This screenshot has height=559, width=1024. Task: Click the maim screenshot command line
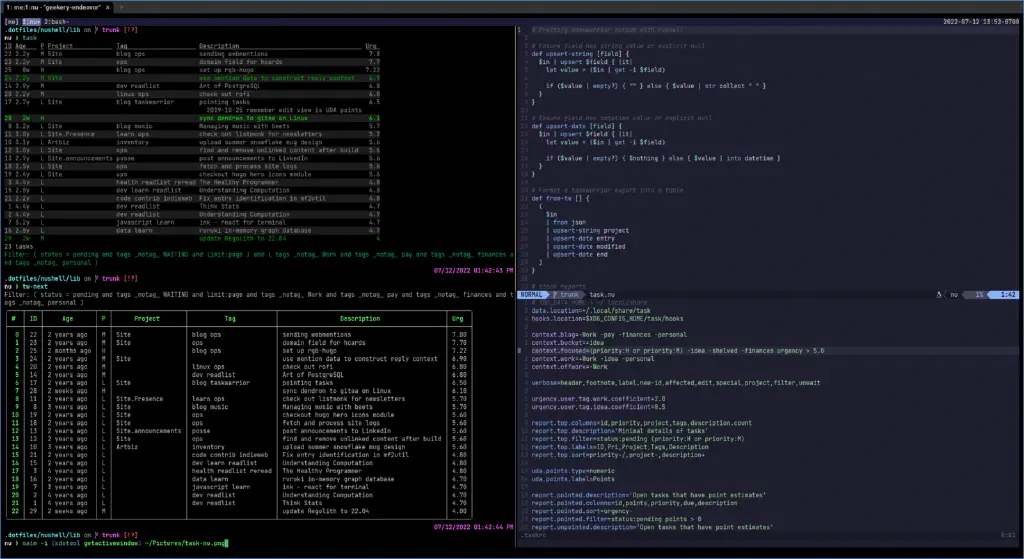(124, 543)
